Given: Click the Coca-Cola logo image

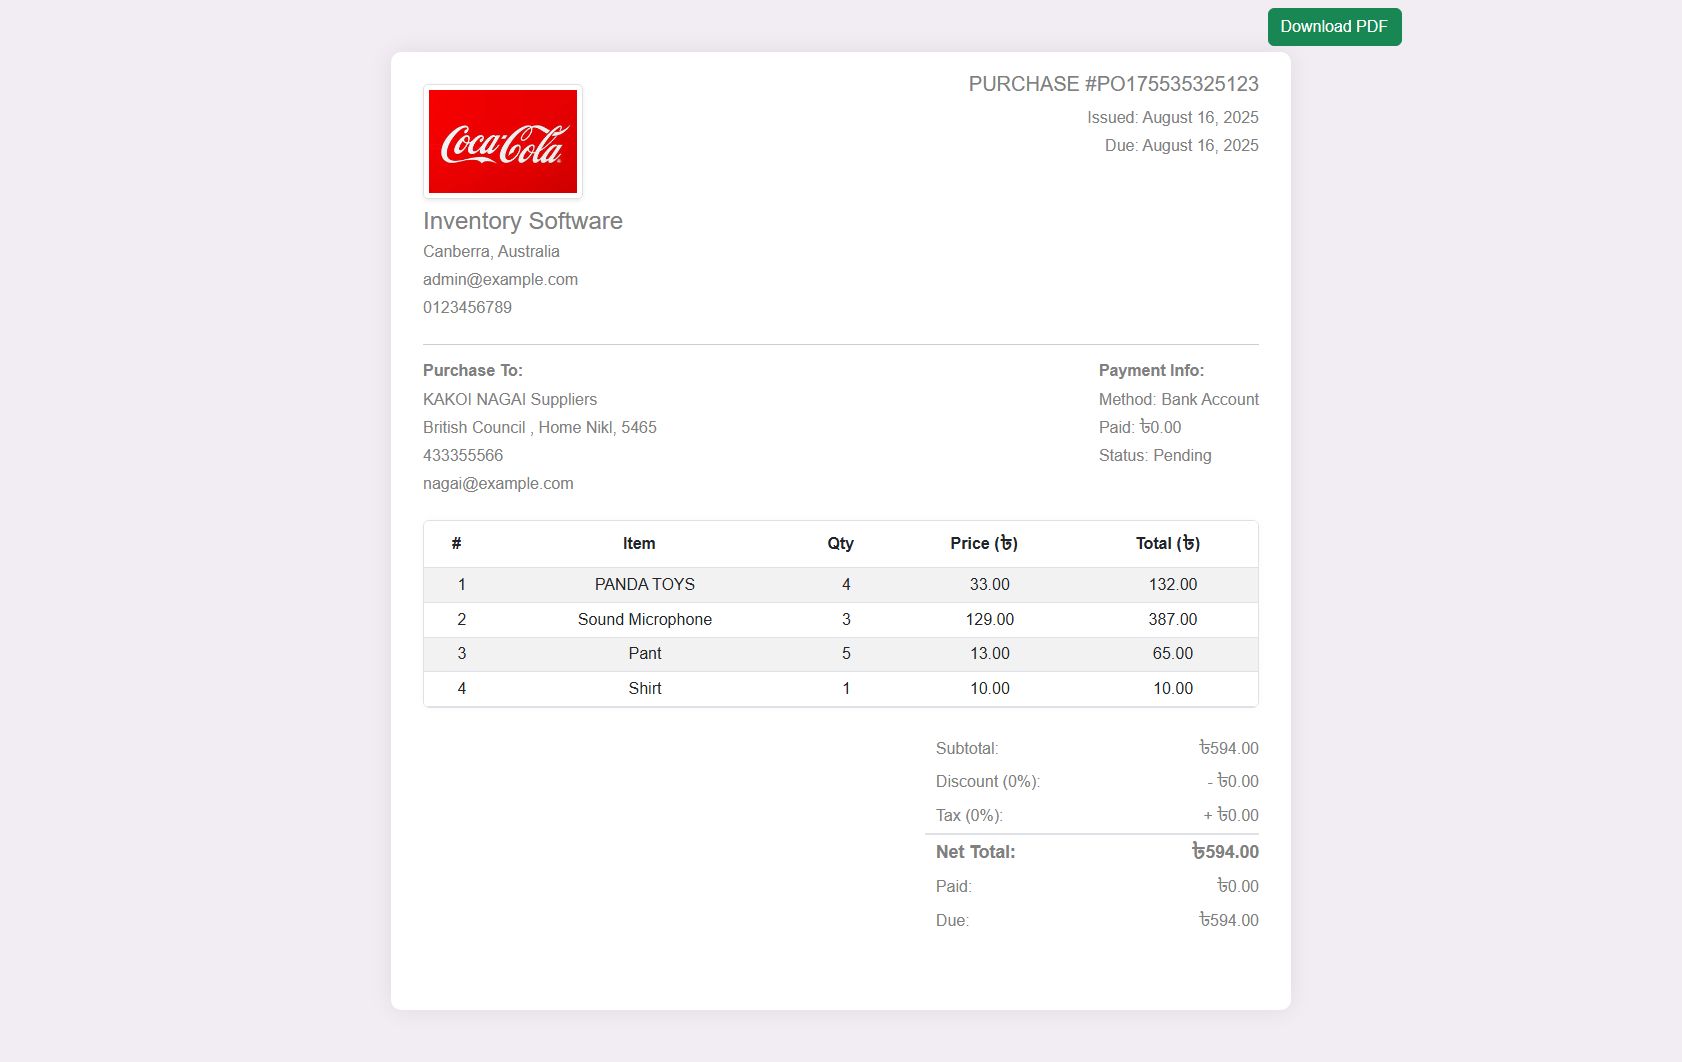Looking at the screenshot, I should tap(502, 141).
